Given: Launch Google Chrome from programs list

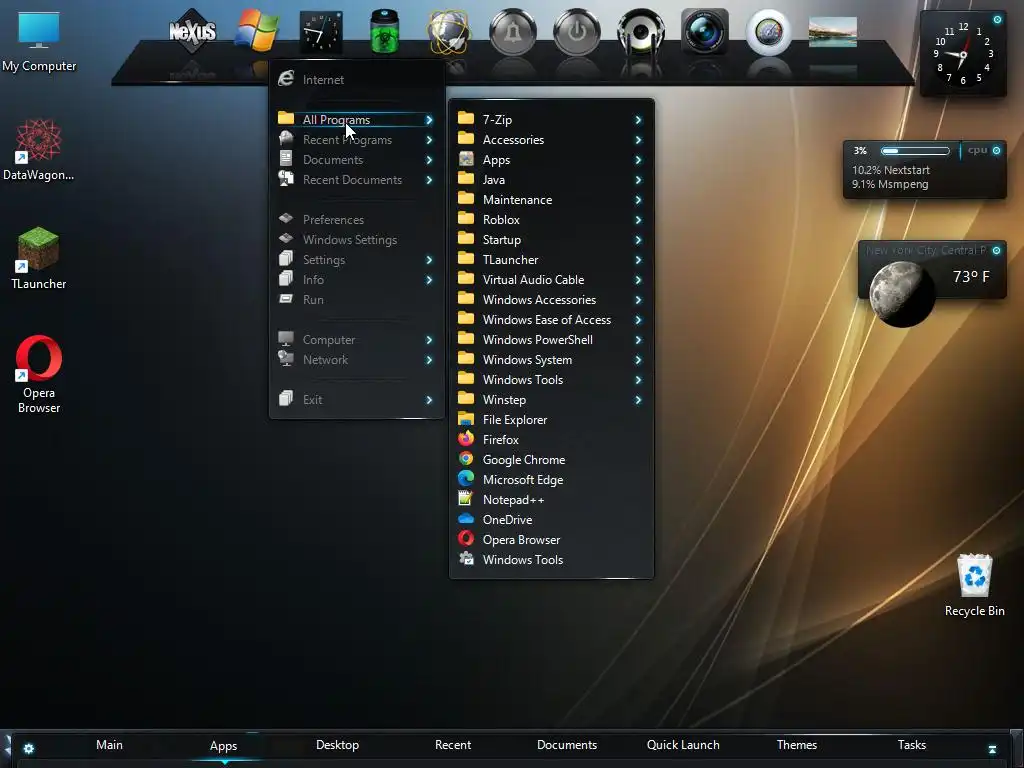Looking at the screenshot, I should point(551,460).
